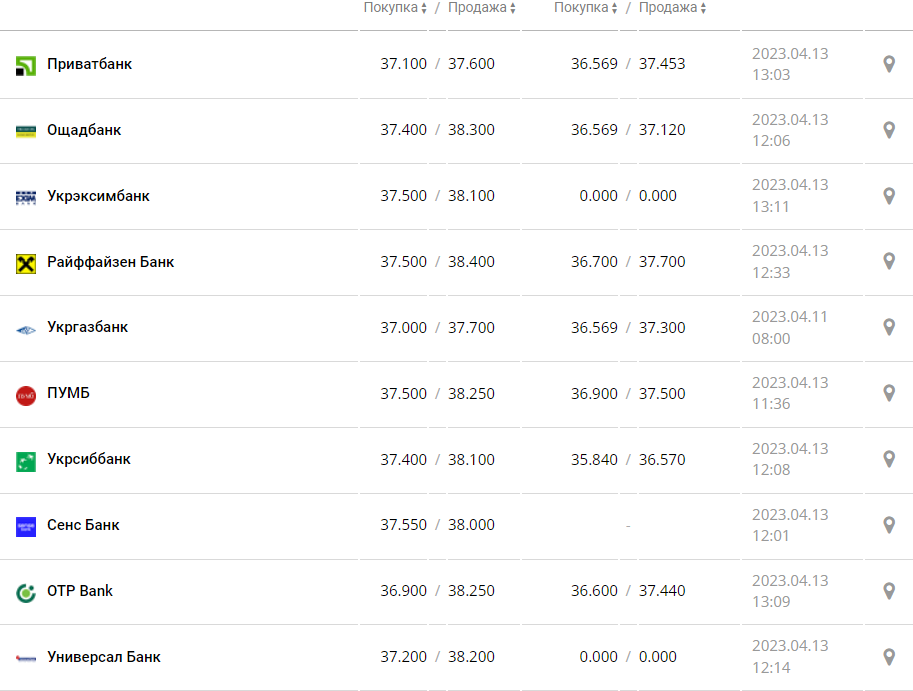Click the map pin icon for Приватбанк
Screen dimensions: 913x691
pyautogui.click(x=888, y=64)
